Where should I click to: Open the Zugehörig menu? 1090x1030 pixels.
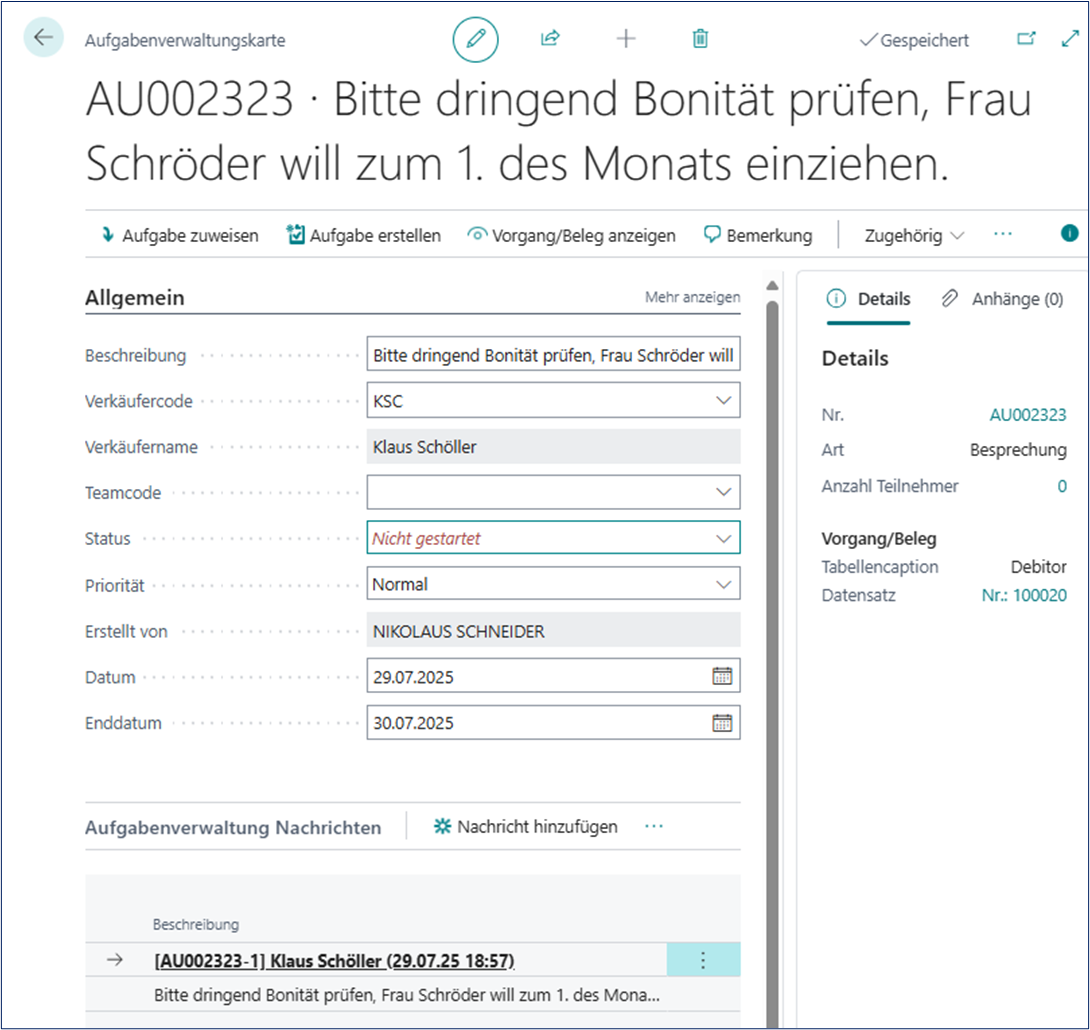pyautogui.click(x=914, y=236)
